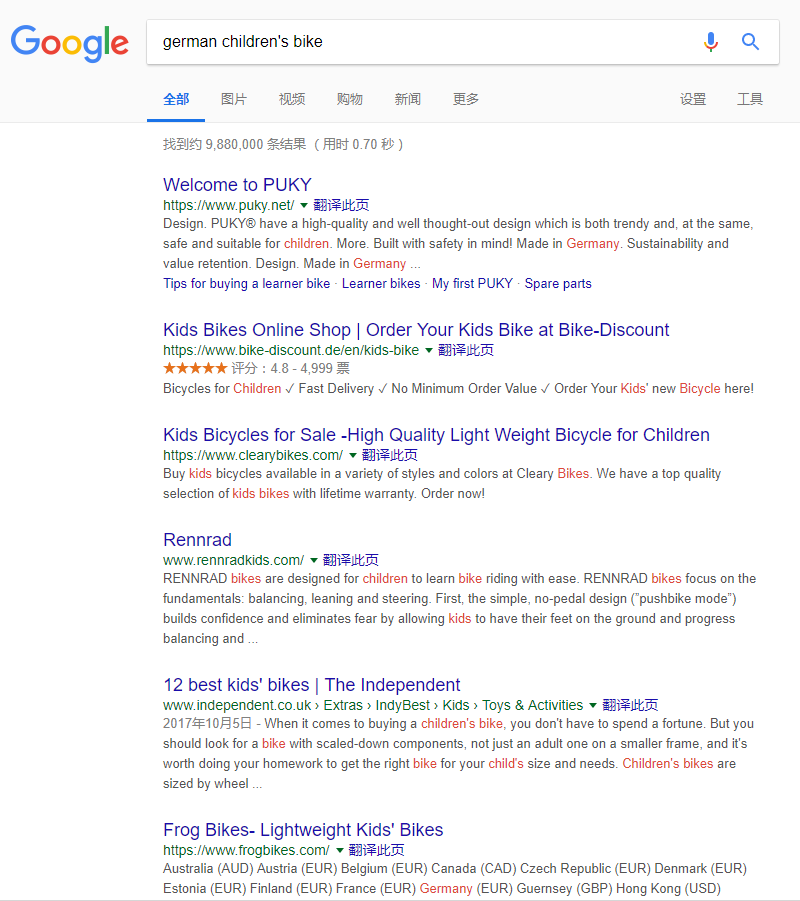Open 设置 search settings

pyautogui.click(x=693, y=99)
